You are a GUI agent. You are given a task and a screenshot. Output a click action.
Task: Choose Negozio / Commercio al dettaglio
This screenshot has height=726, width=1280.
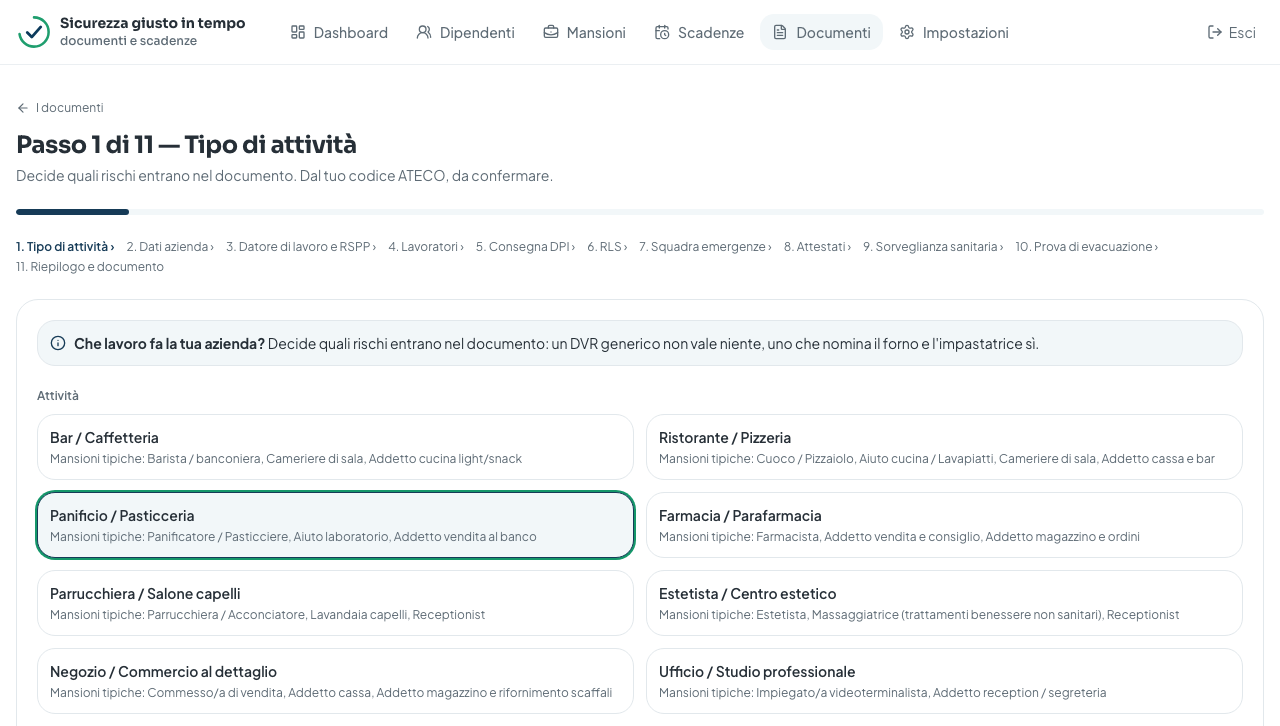pyautogui.click(x=335, y=681)
